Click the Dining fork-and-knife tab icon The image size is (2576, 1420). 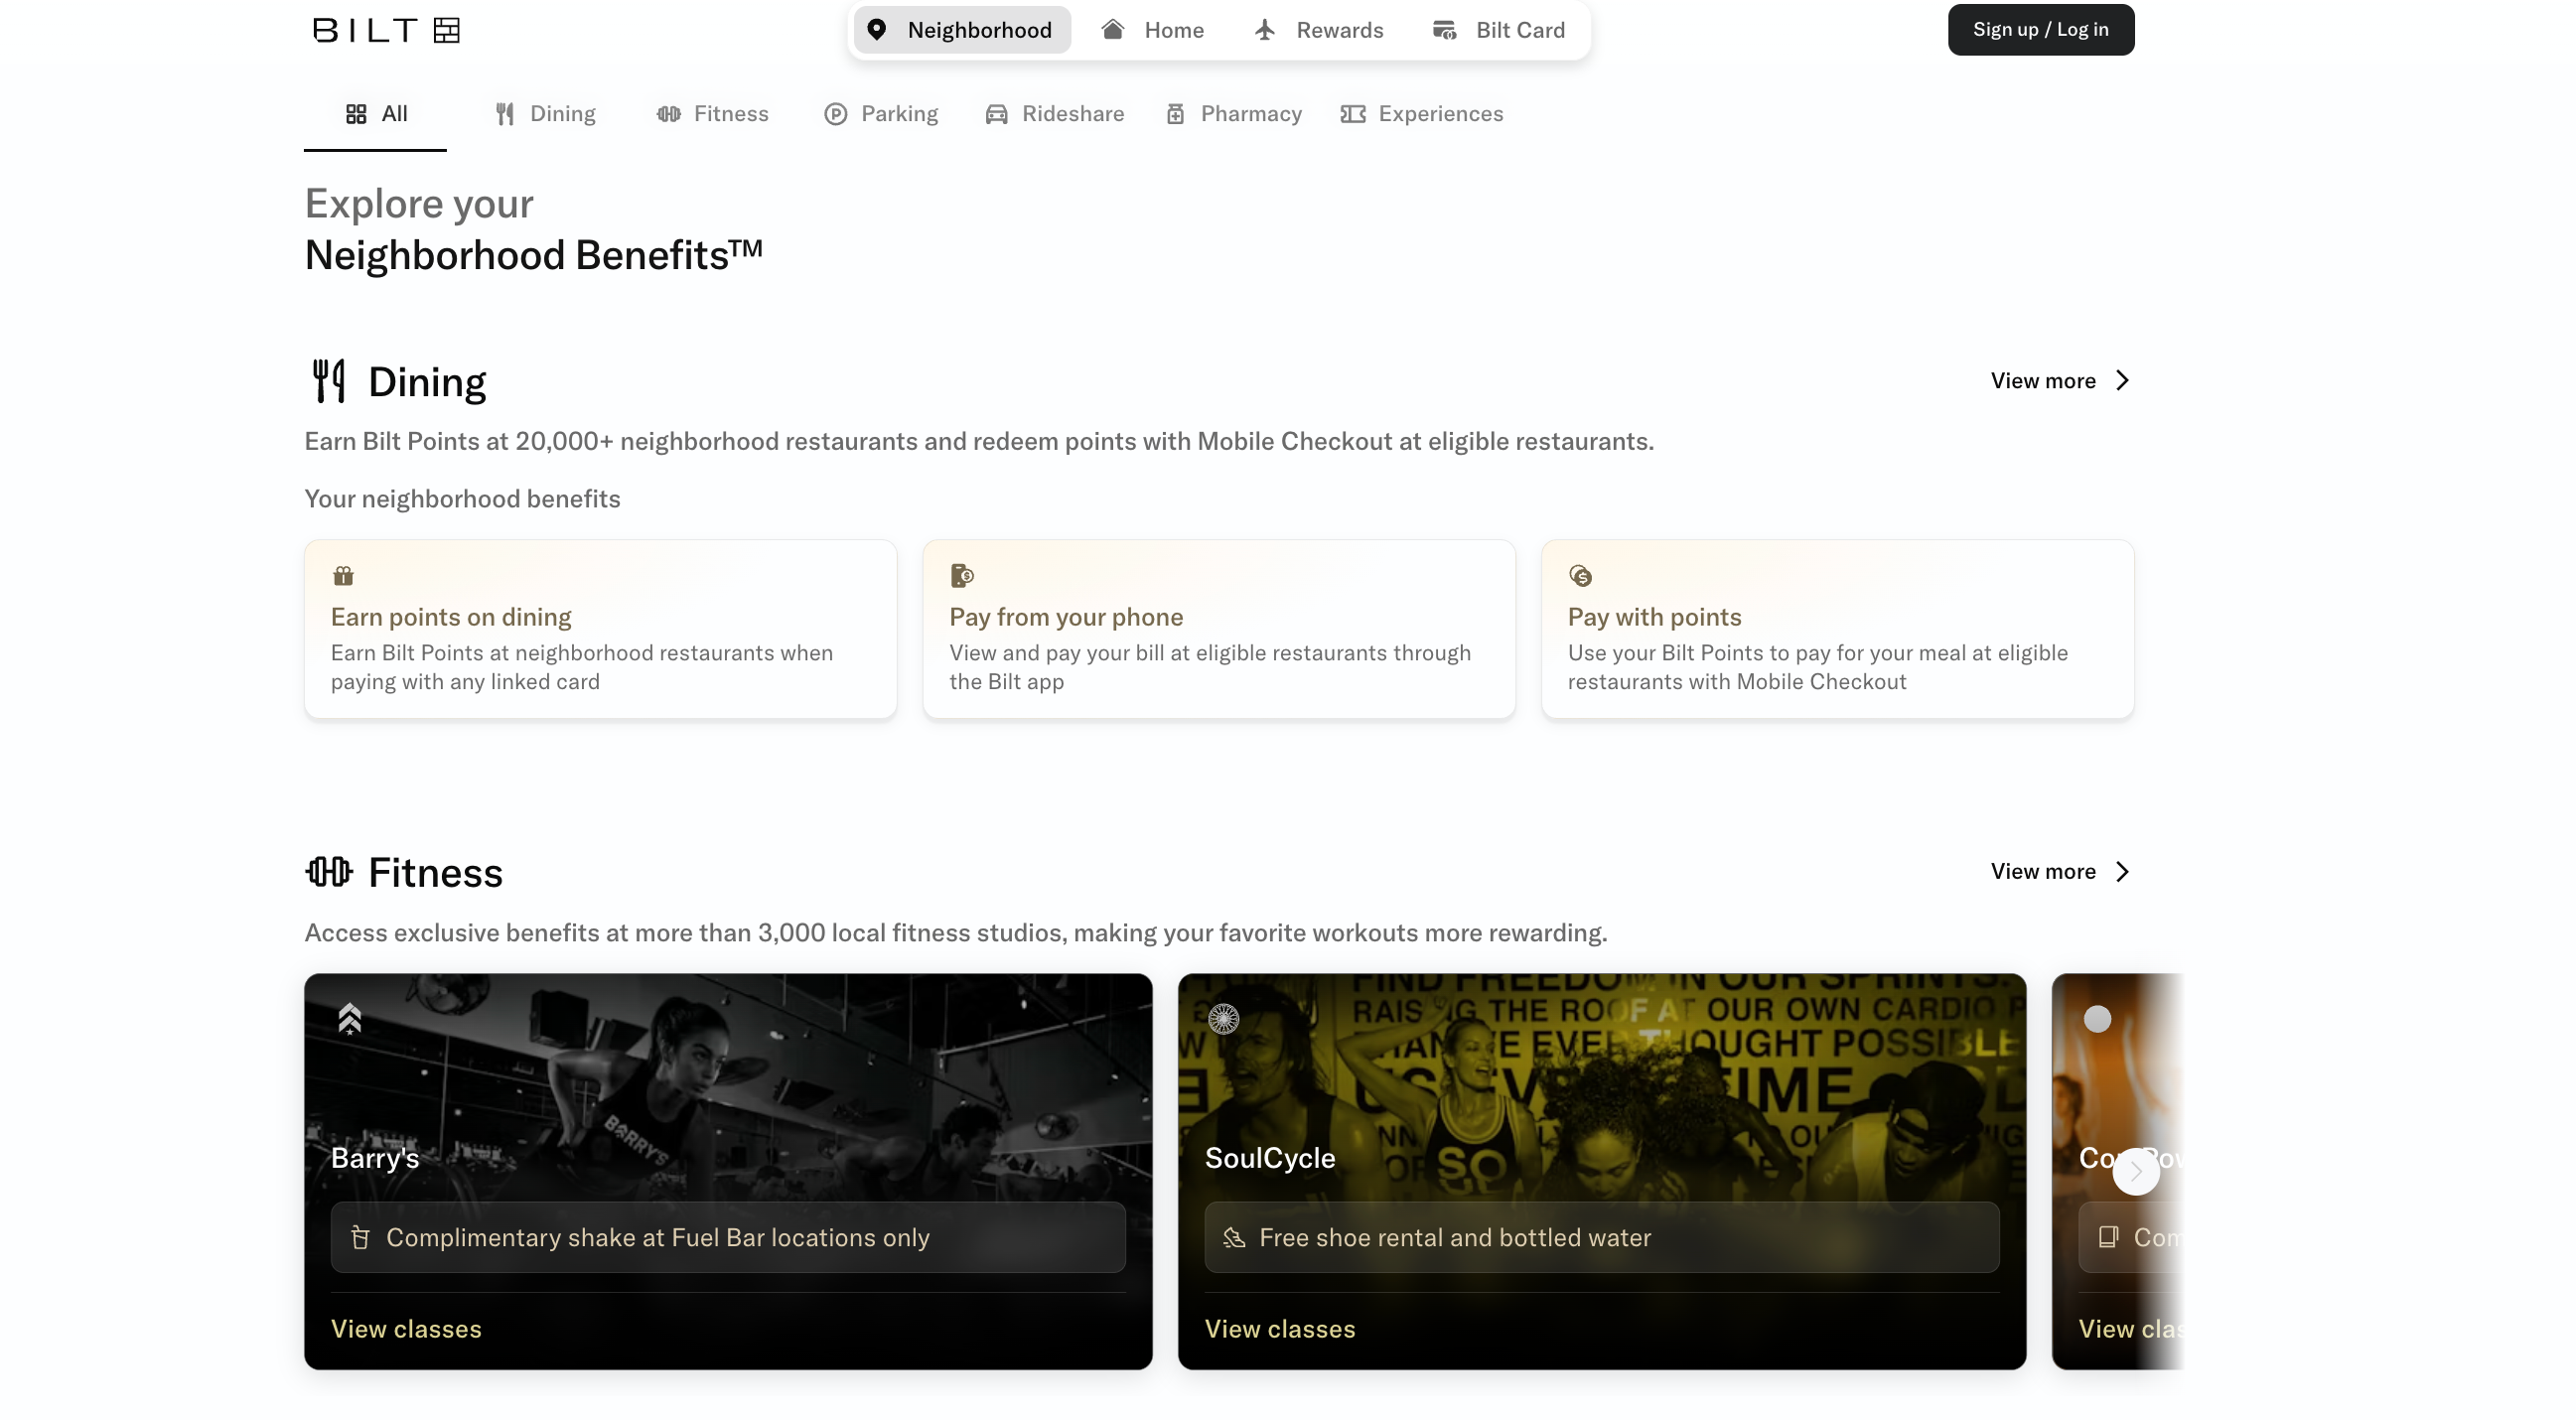coord(505,114)
